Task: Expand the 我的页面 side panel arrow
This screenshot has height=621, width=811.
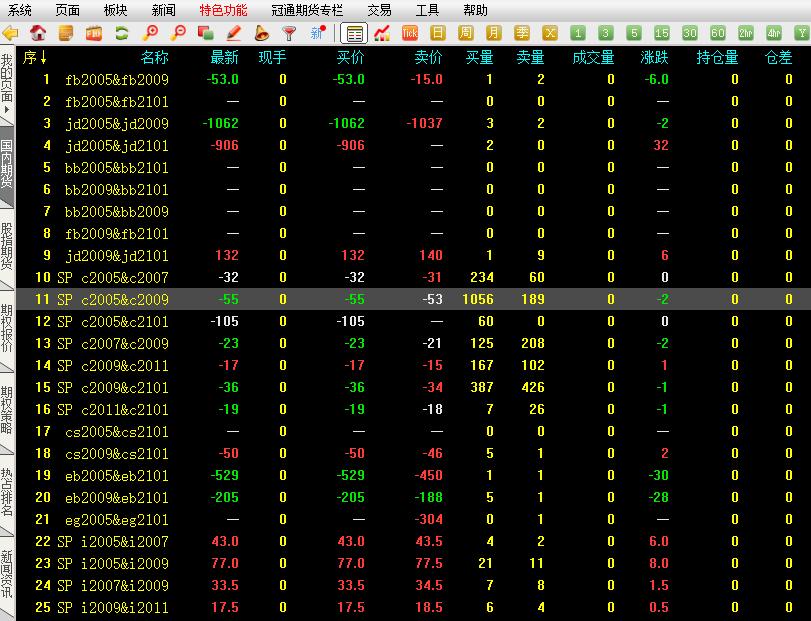Action: click(7, 106)
